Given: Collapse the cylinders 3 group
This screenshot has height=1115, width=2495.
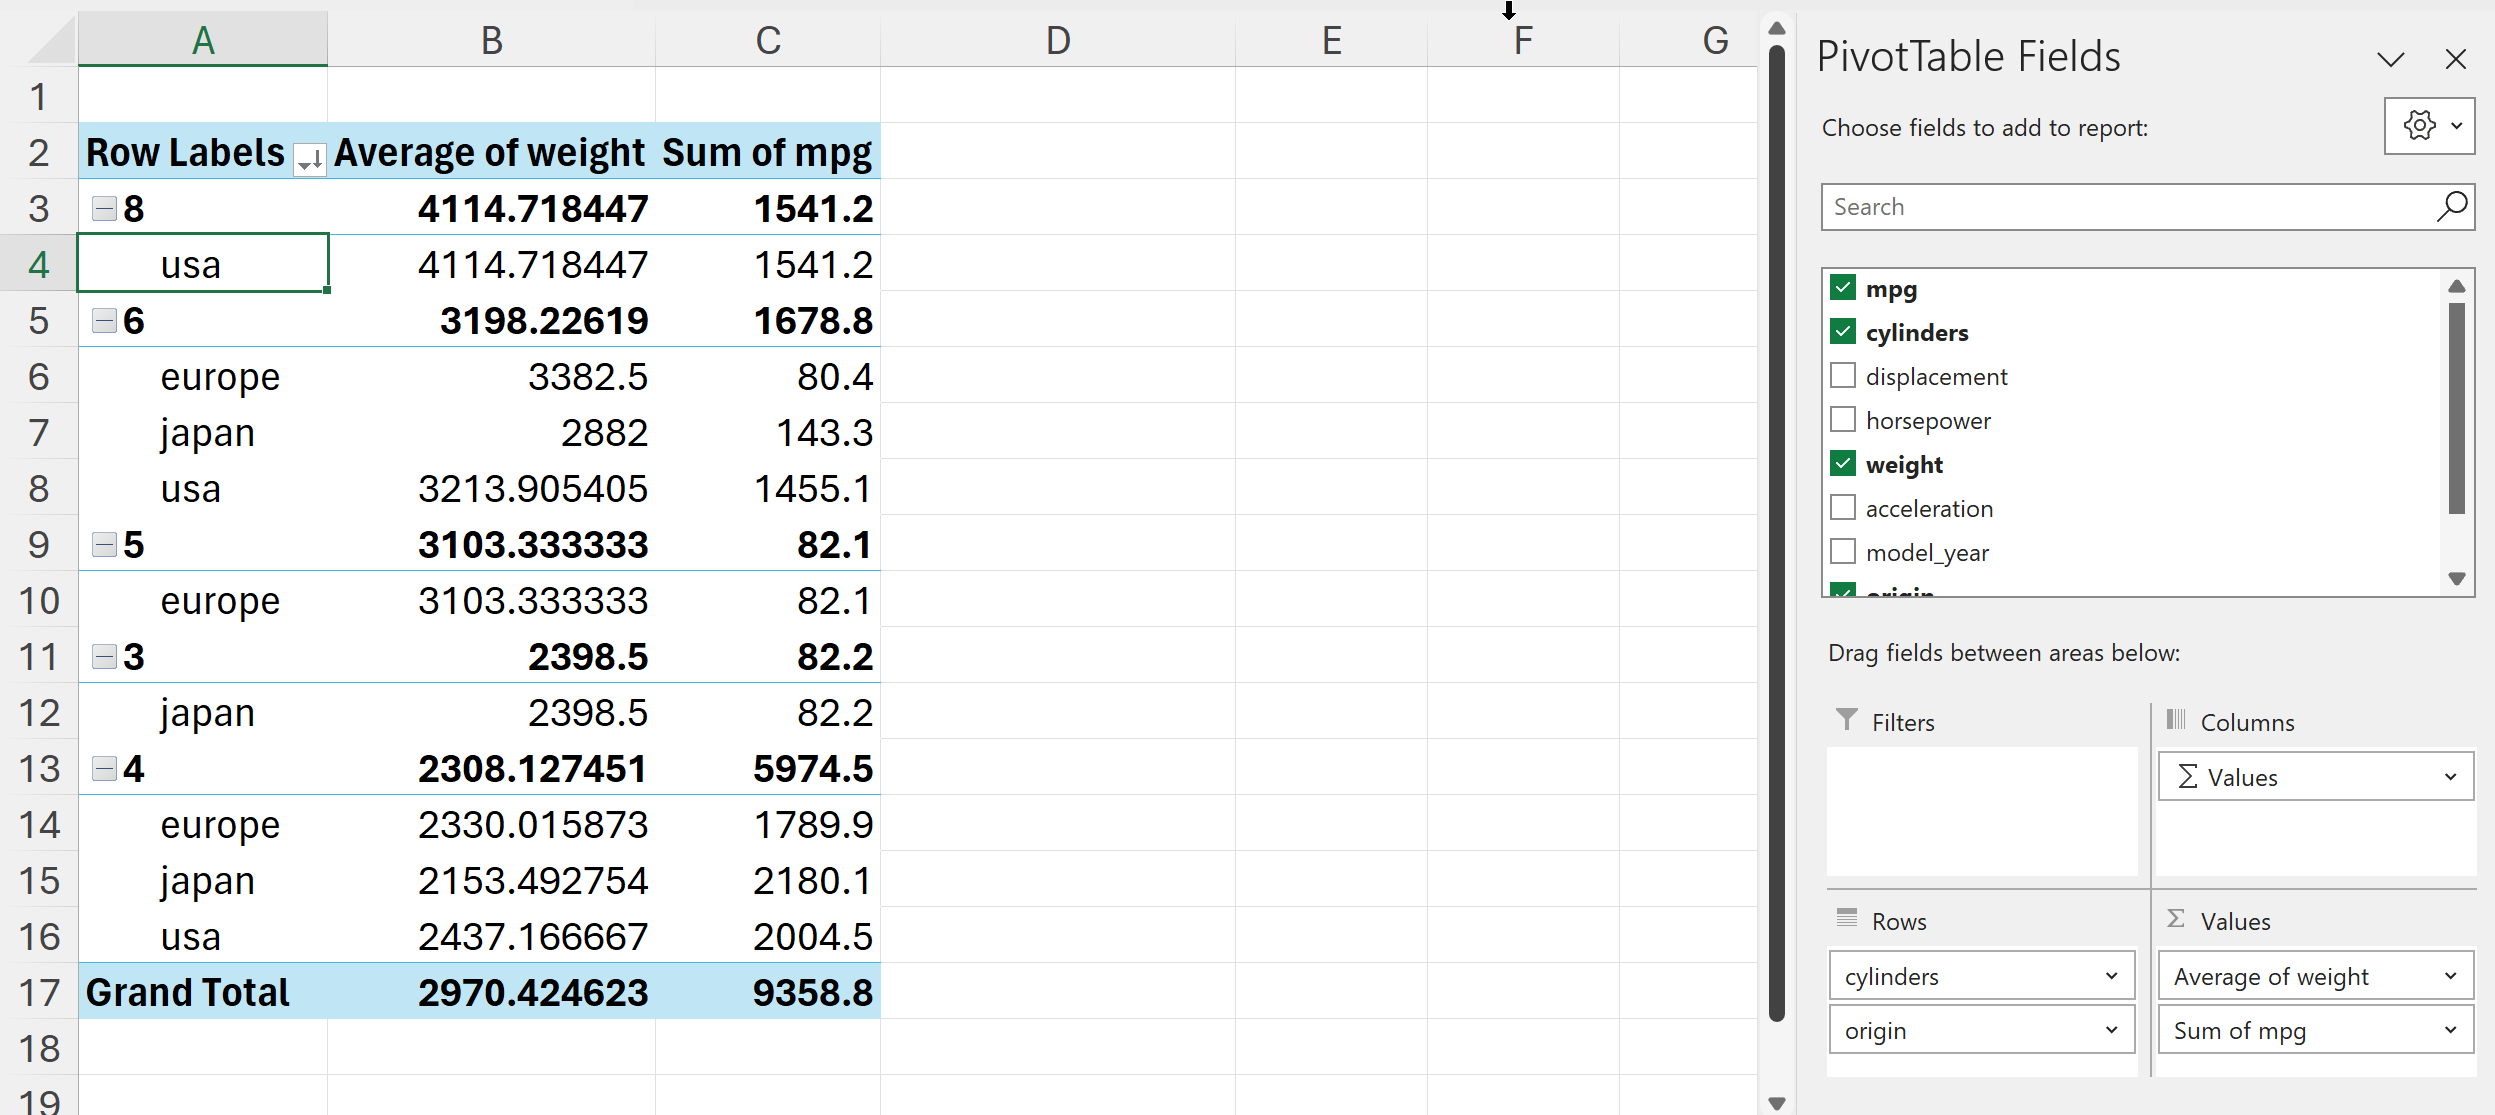Looking at the screenshot, I should point(104,656).
